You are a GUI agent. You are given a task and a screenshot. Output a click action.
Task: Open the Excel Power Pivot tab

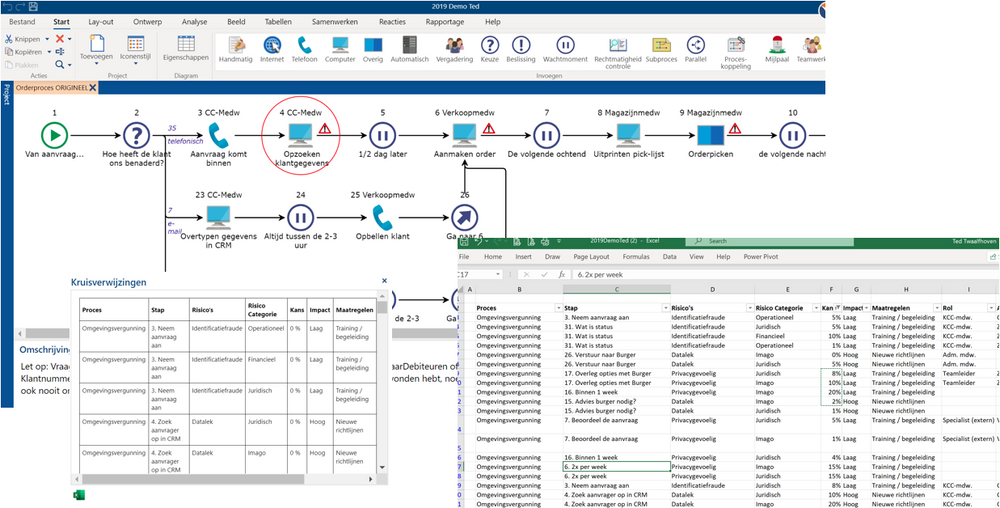(761, 257)
